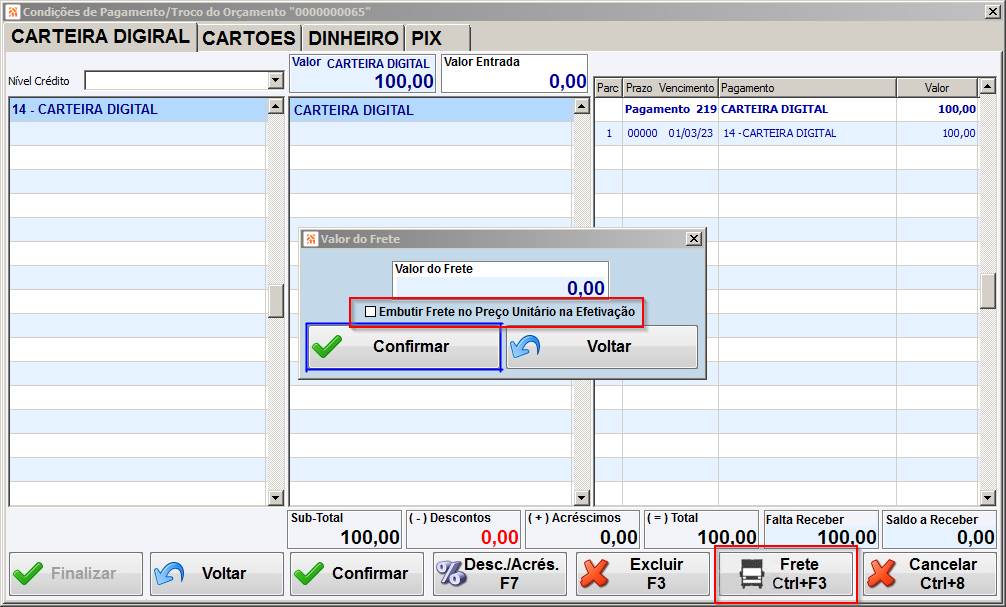Screen dimensions: 1006x607
Task: Click the green checkmark icon on Finalizar
Action: tap(28, 573)
